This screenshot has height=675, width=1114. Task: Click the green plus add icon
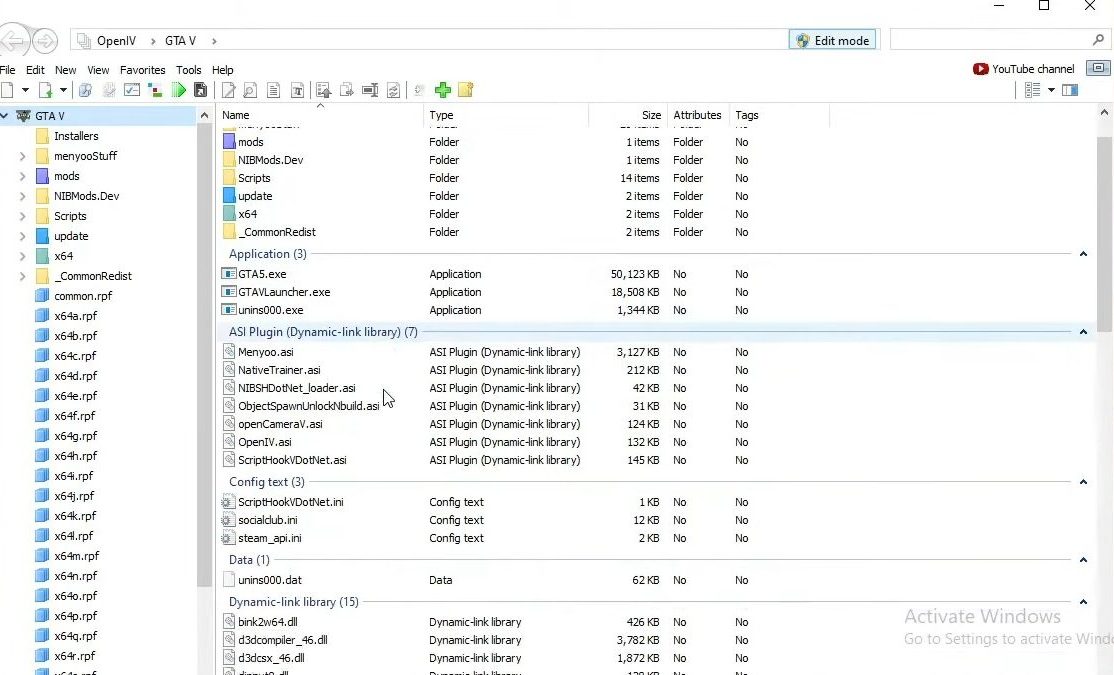click(443, 90)
